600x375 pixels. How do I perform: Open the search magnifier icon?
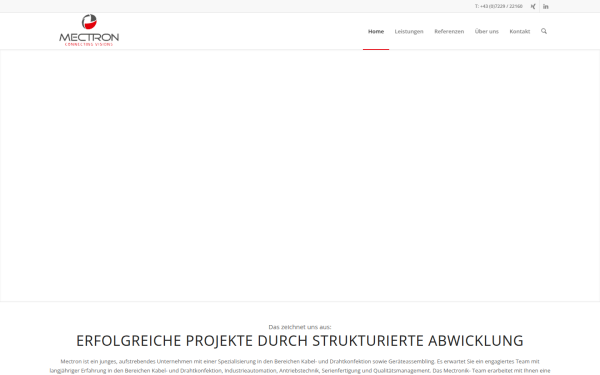point(544,31)
